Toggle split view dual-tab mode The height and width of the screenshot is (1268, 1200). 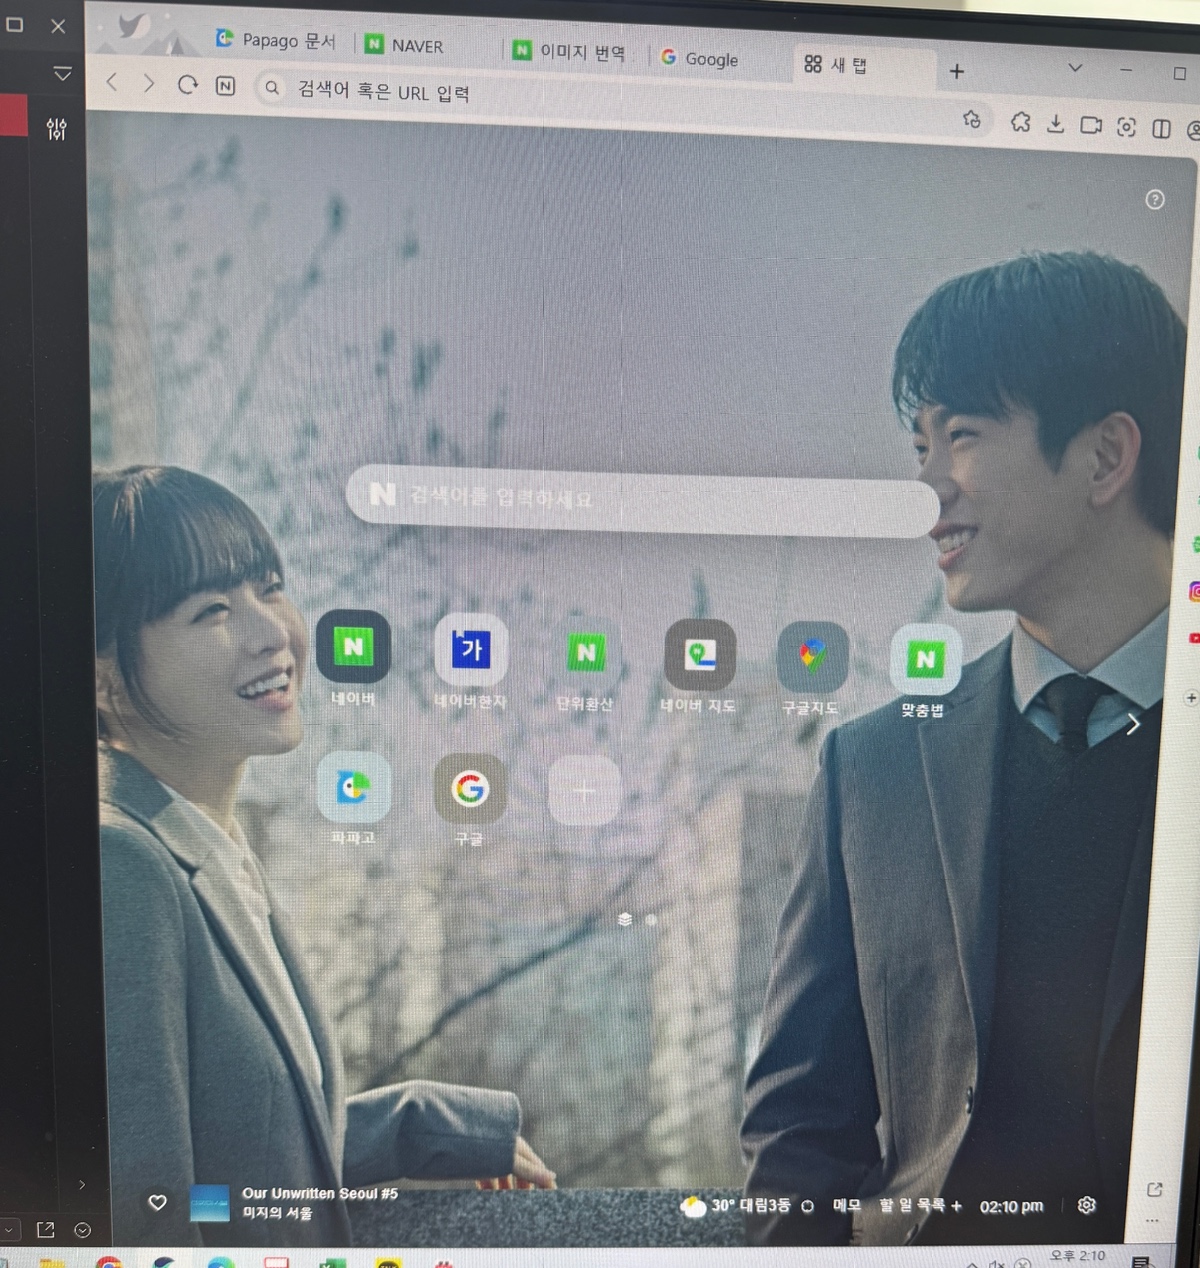1161,128
